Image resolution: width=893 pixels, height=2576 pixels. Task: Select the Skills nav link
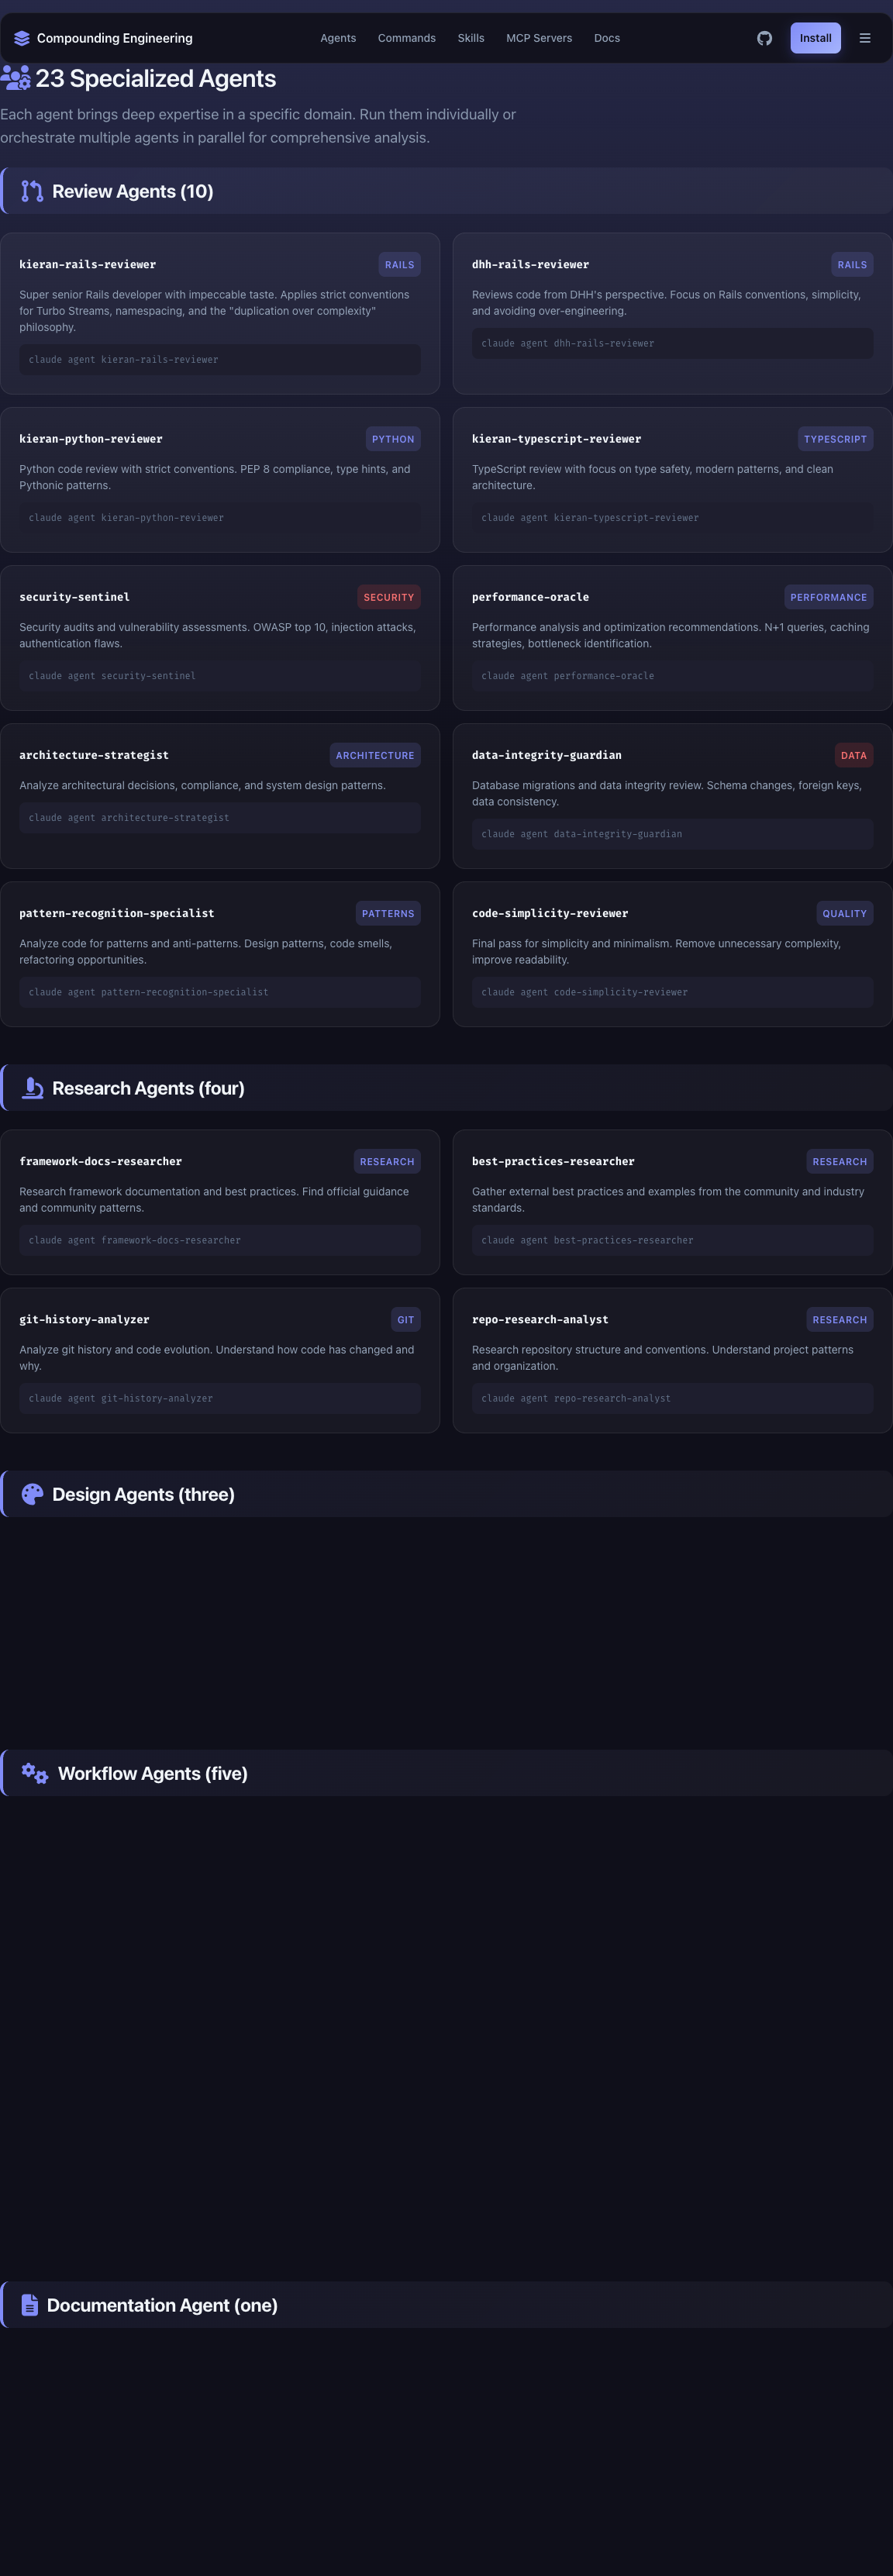[x=471, y=38]
